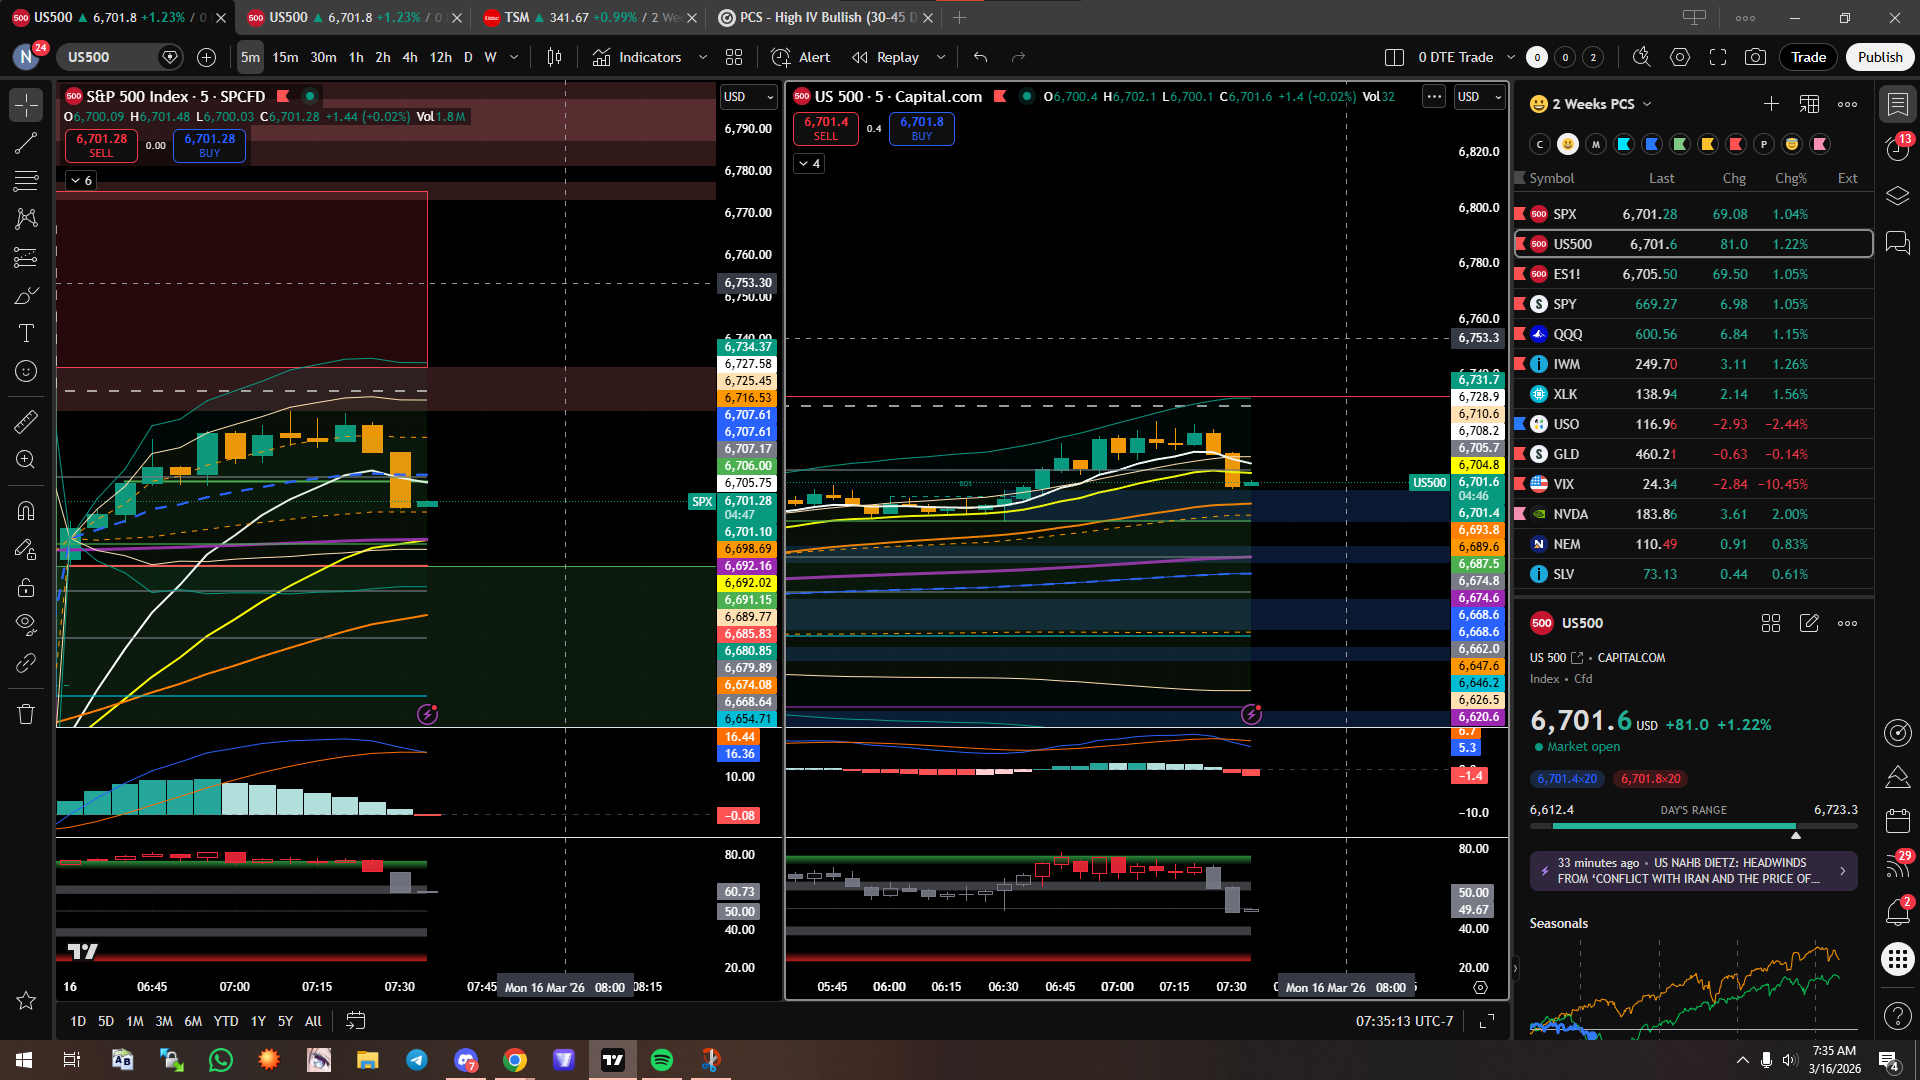1920x1080 pixels.
Task: Select the trend line drawing tool
Action: pyautogui.click(x=26, y=143)
